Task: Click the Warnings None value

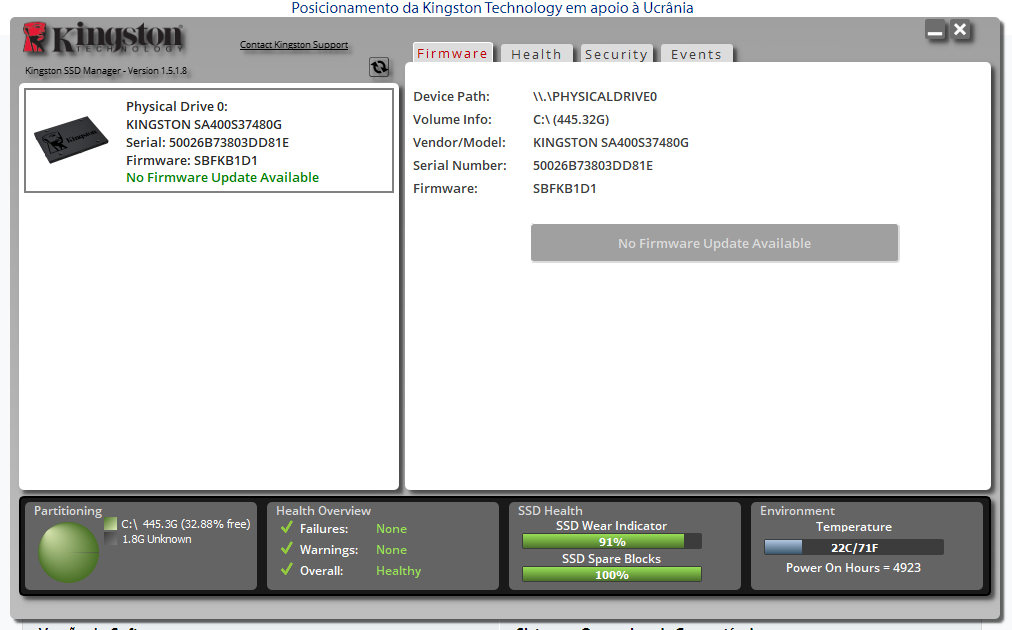Action: (391, 550)
